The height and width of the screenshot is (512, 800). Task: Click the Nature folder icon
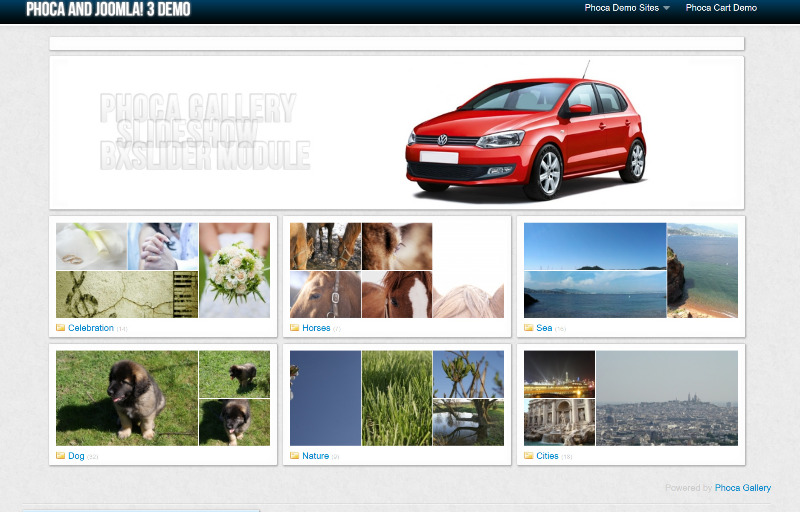coord(294,455)
